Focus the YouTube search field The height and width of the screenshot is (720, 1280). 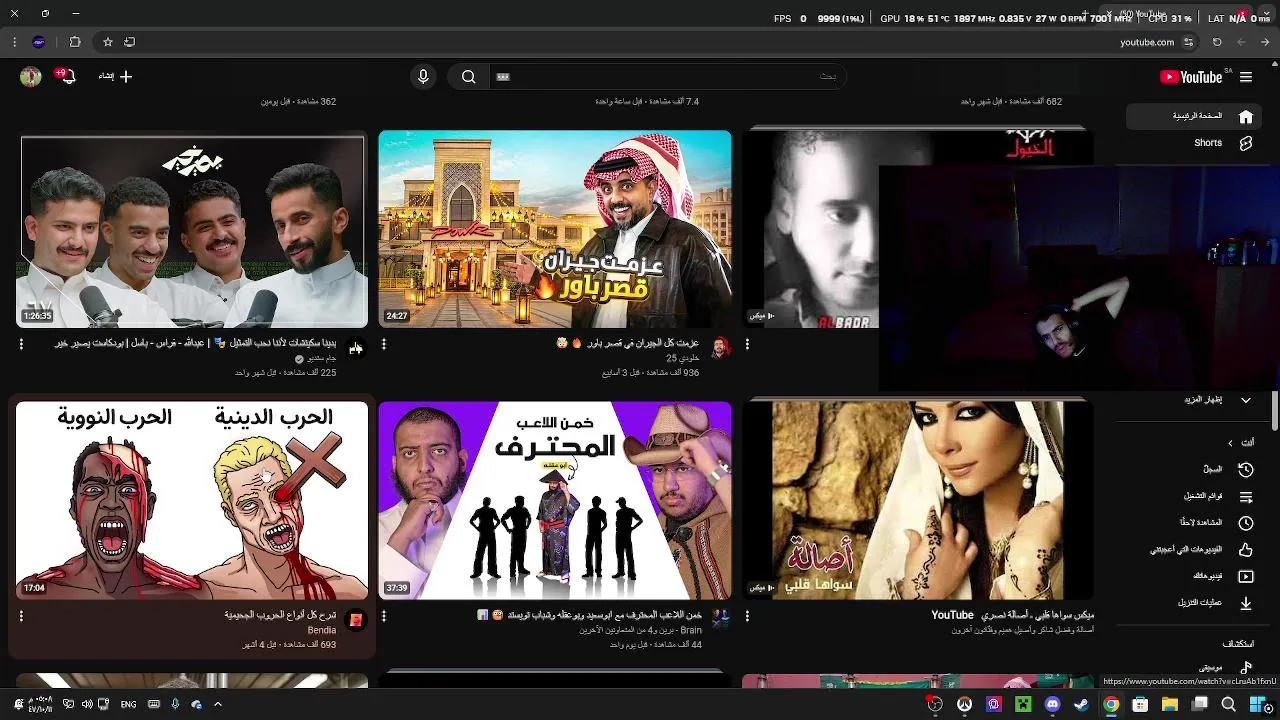667,77
